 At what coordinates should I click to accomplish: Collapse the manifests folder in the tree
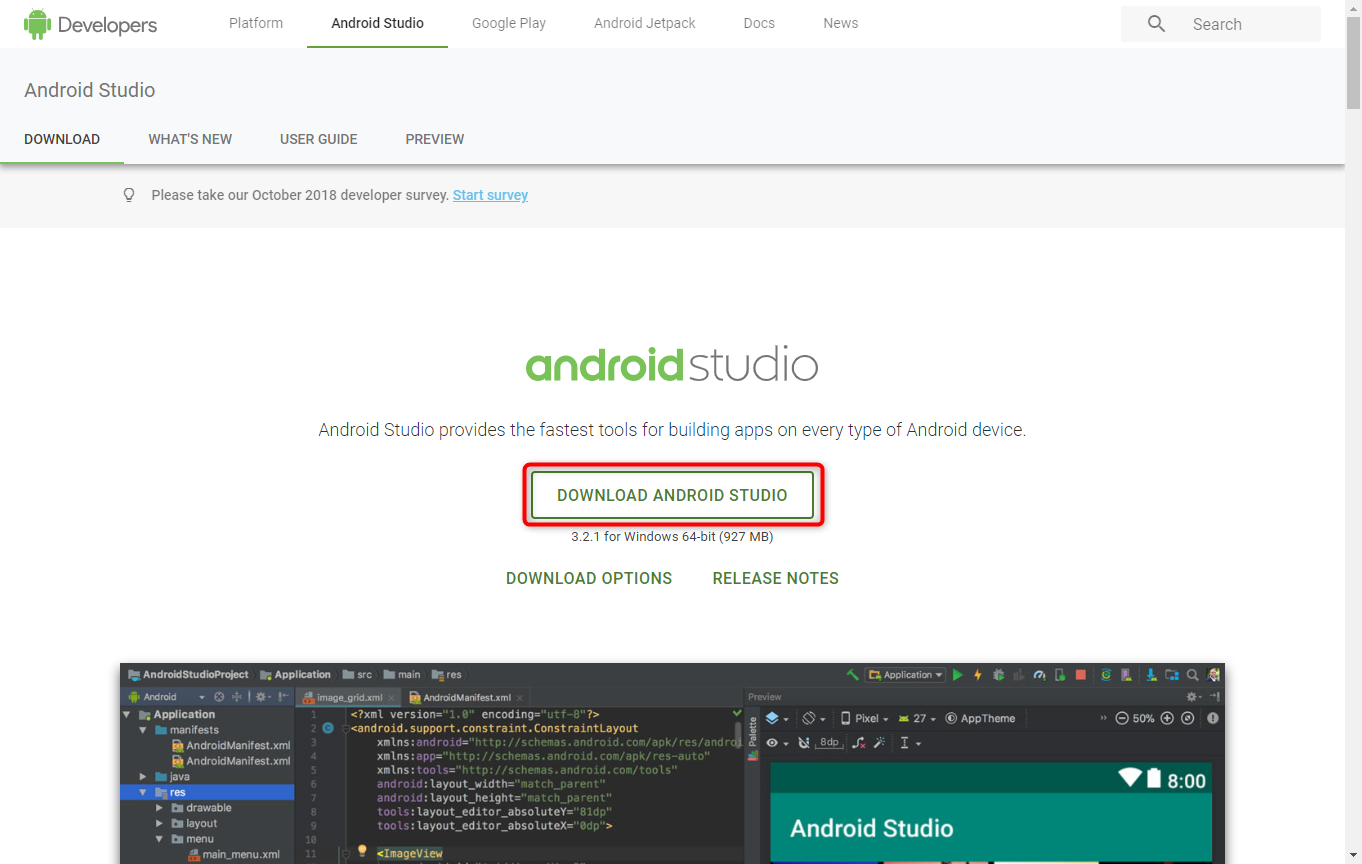click(142, 730)
